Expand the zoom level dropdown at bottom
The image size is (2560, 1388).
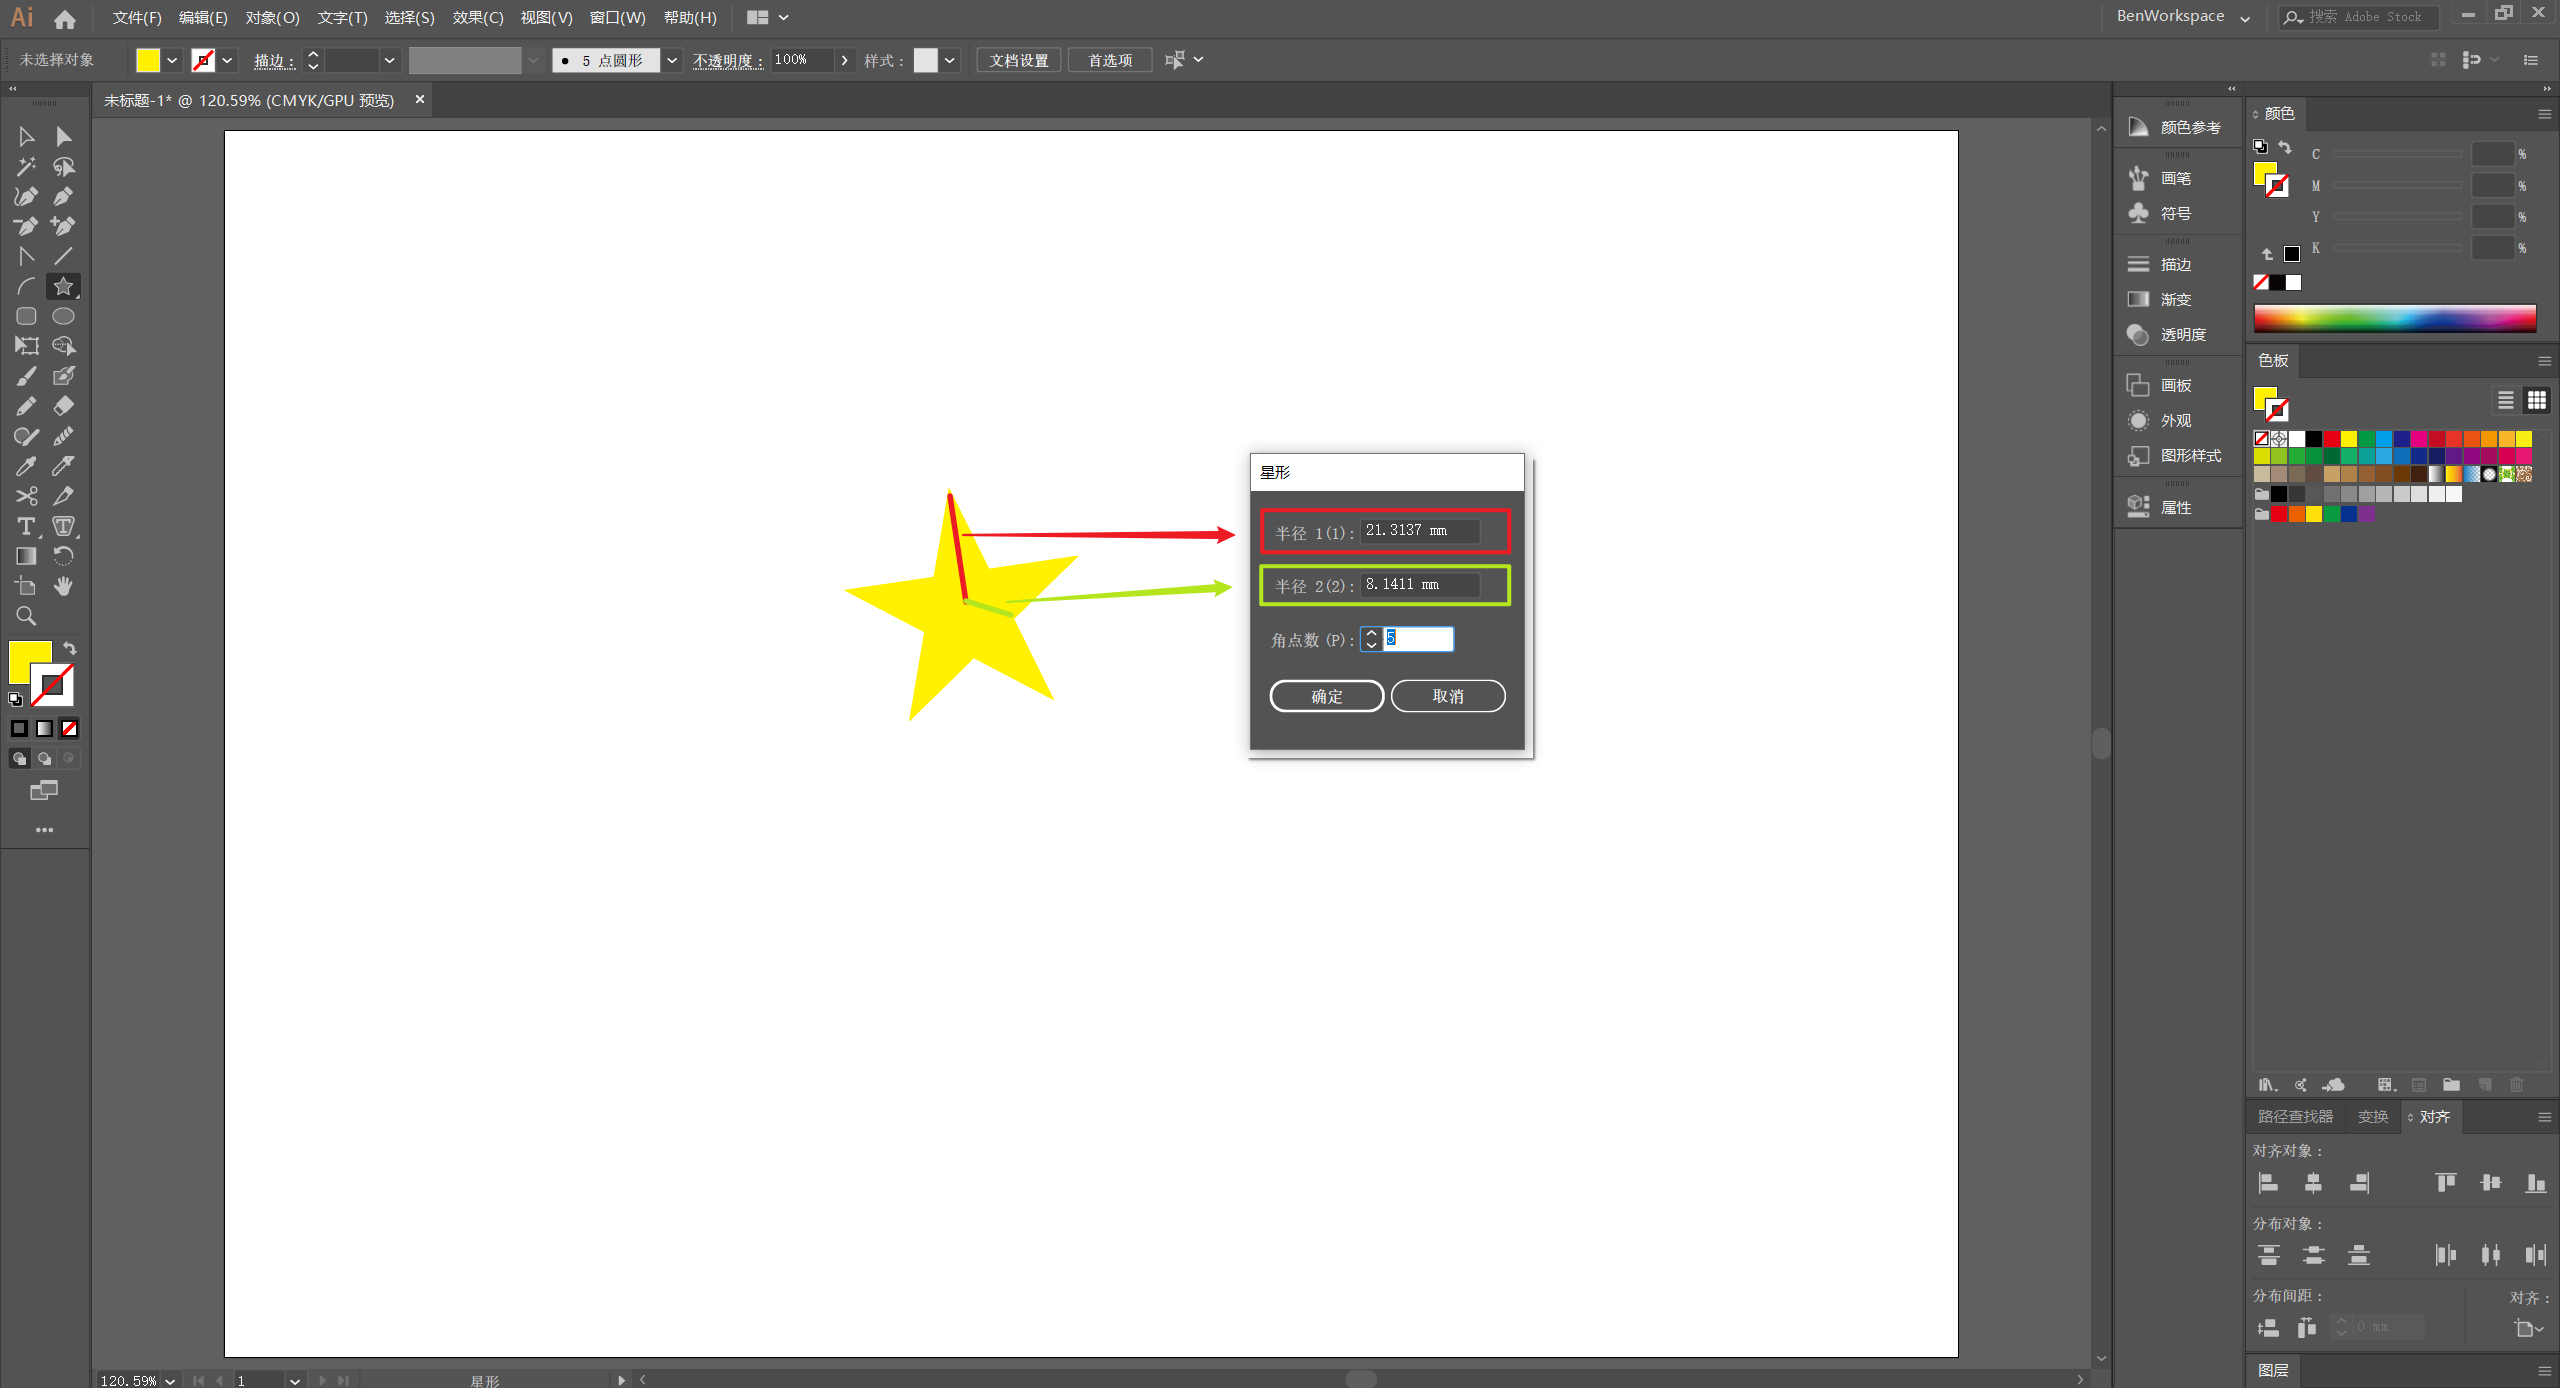pyautogui.click(x=171, y=1380)
